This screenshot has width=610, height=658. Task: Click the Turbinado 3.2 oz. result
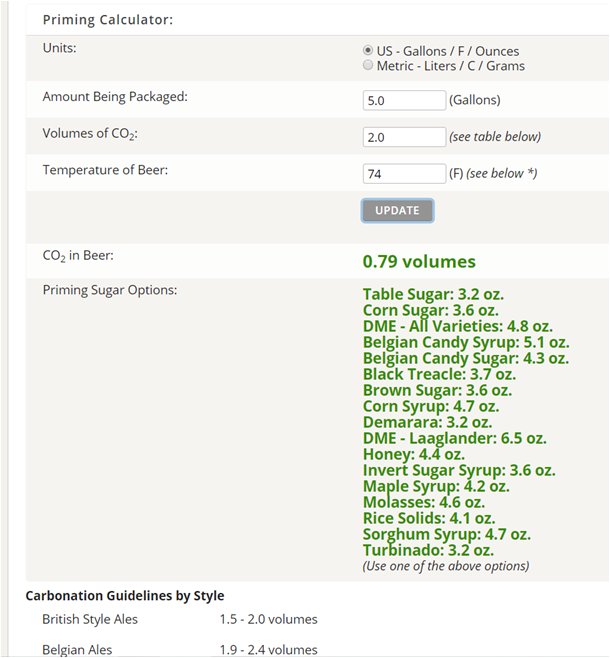pyautogui.click(x=428, y=550)
